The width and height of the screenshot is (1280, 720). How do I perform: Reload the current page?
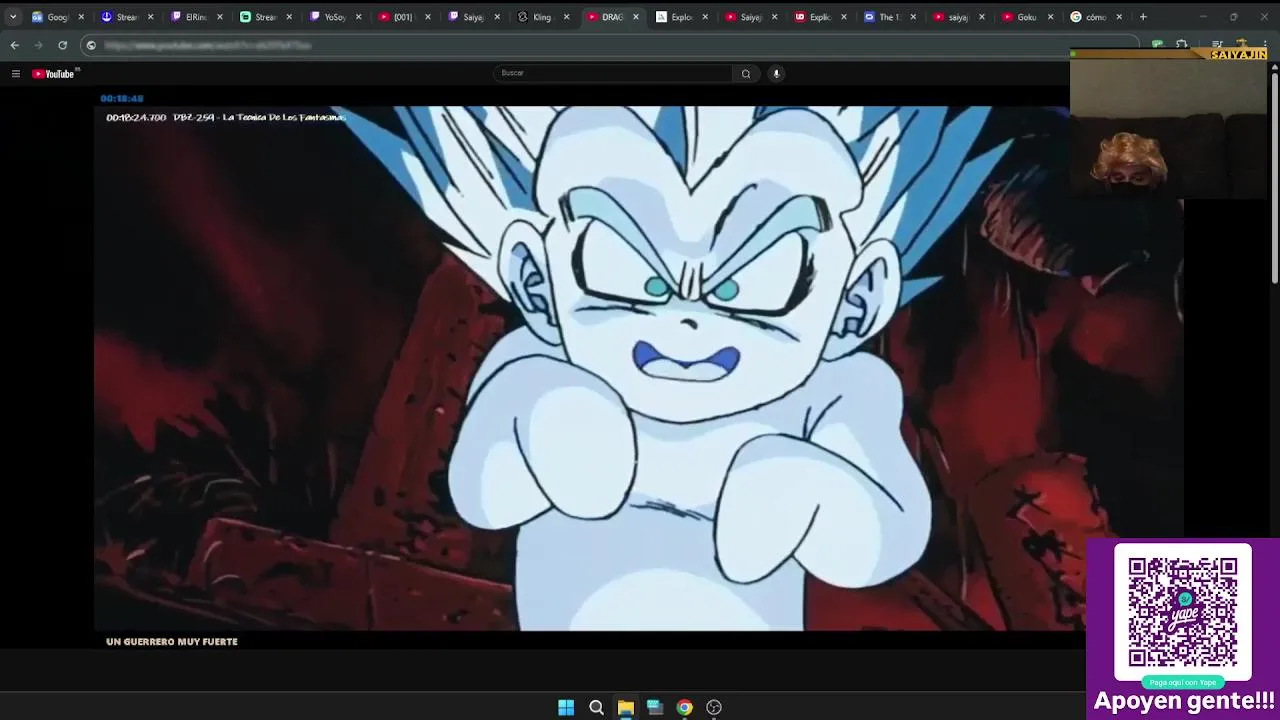coord(62,45)
